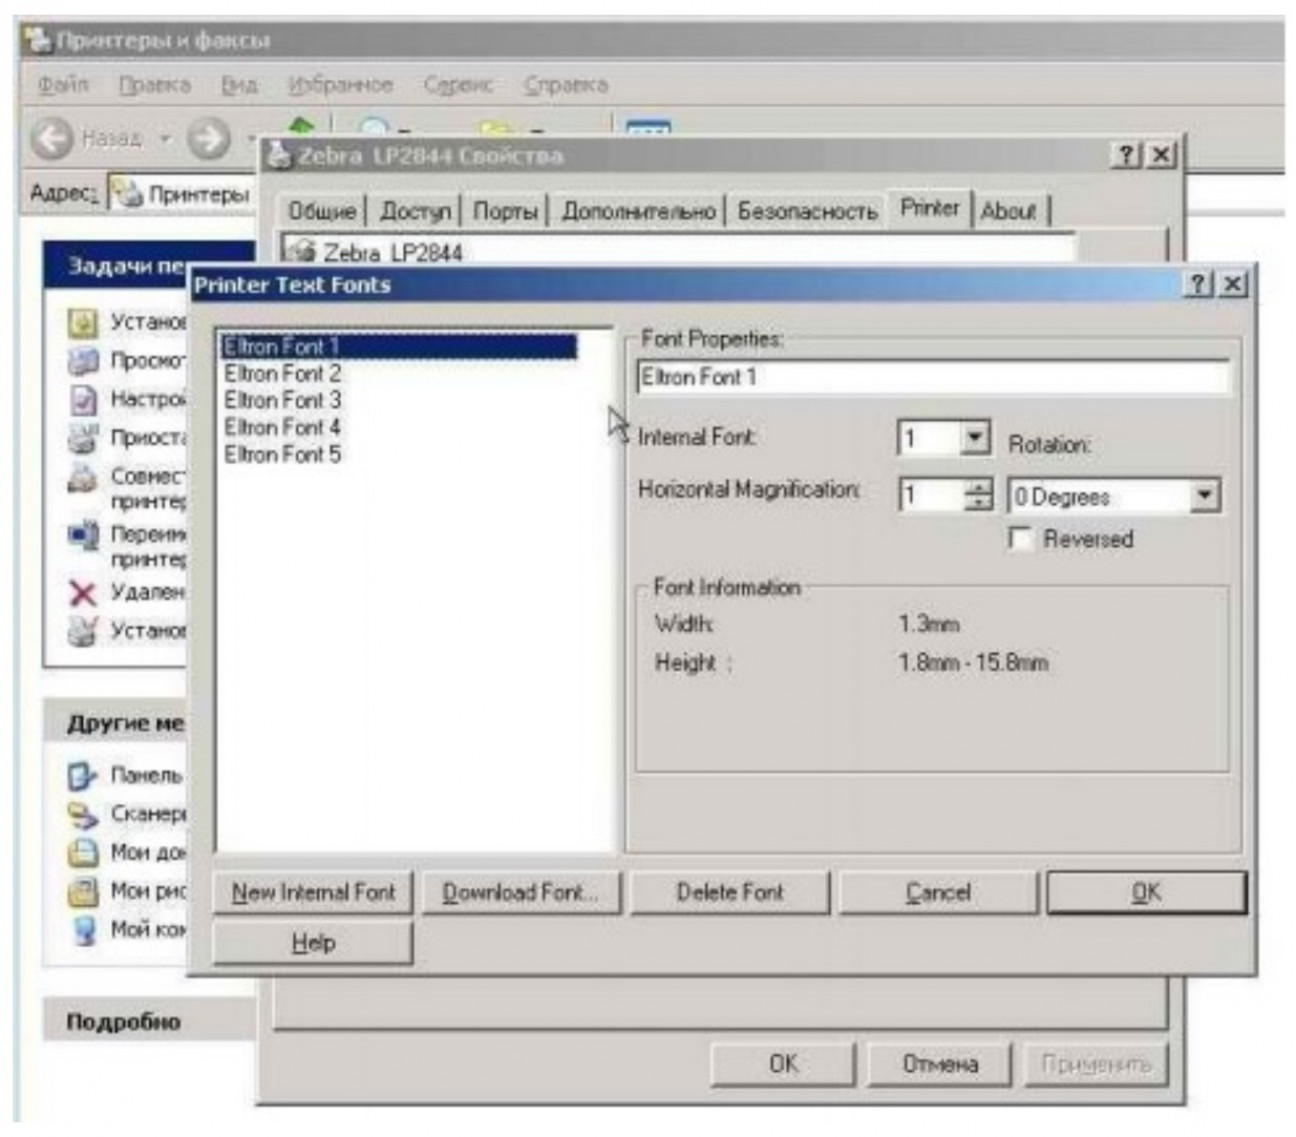Select Eltron Font 1 in the list
The width and height of the screenshot is (1296, 1137).
(398, 346)
